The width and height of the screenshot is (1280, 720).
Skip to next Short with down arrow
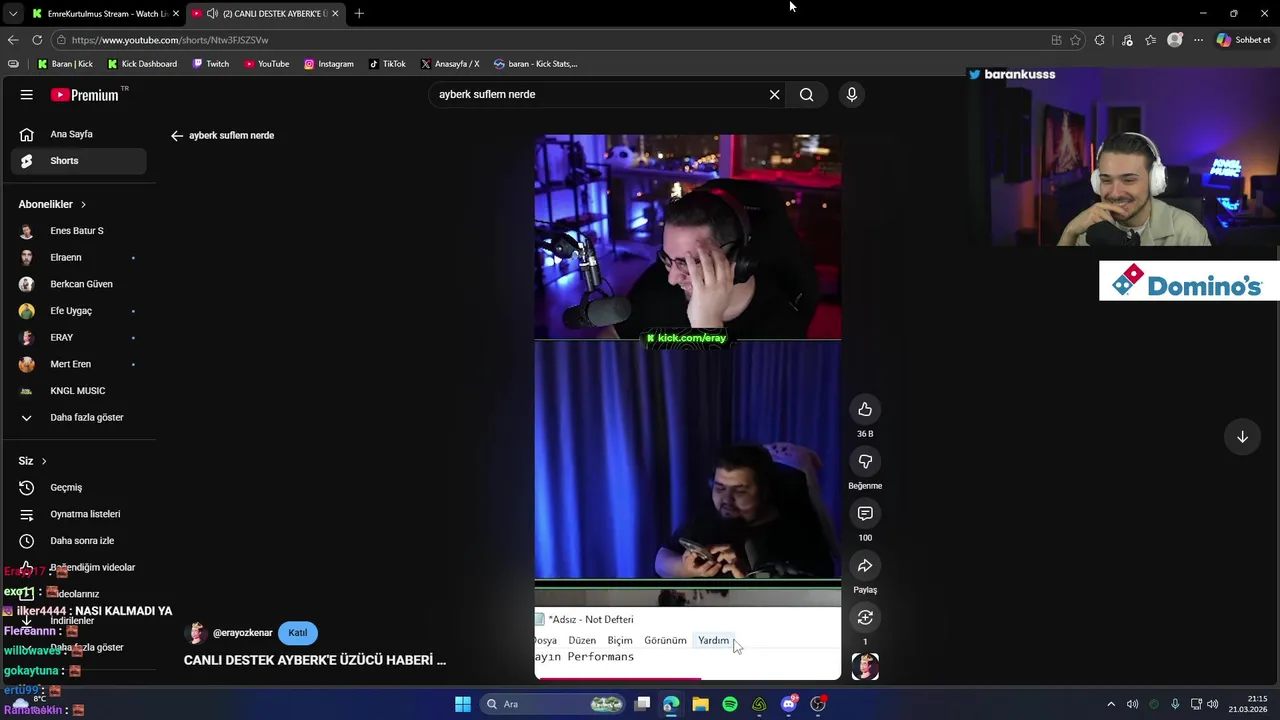point(1242,437)
